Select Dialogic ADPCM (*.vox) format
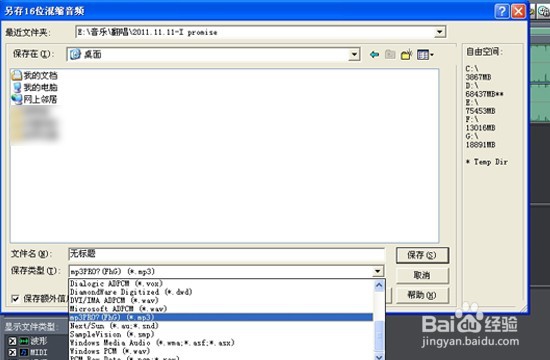The height and width of the screenshot is (360, 550). pos(221,283)
